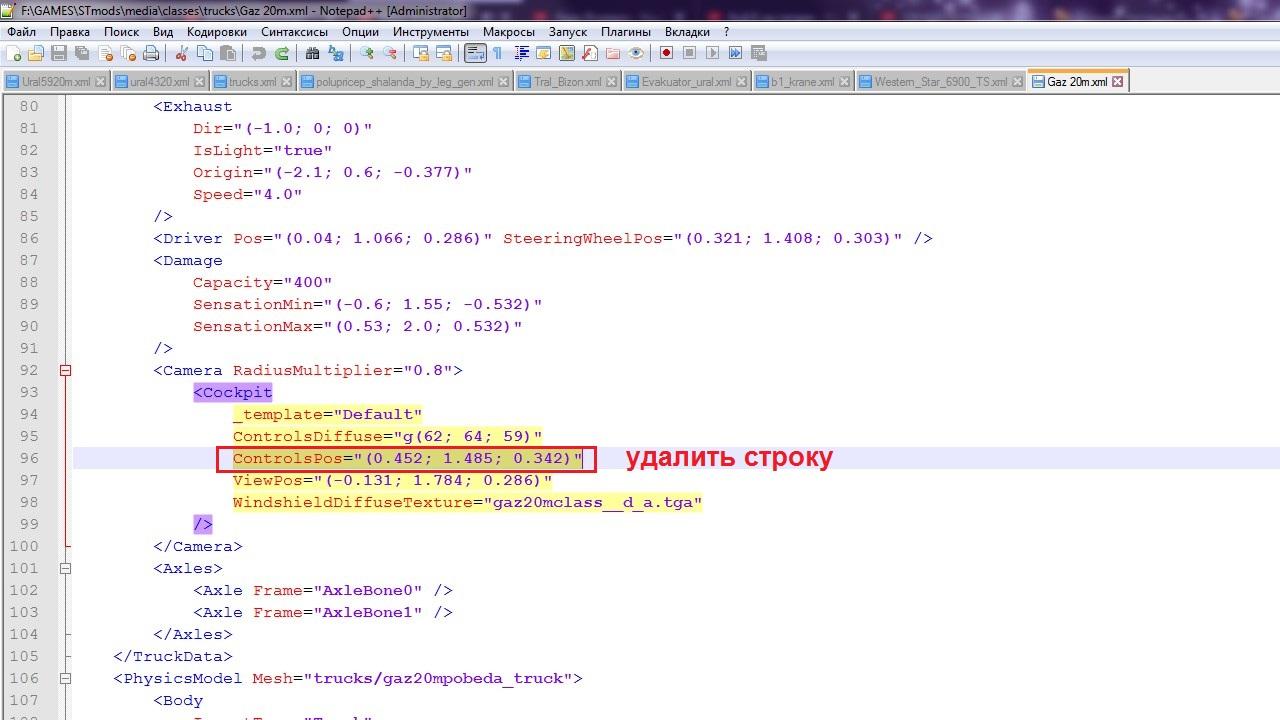Toggle the indent guide toolbar button
The image size is (1280, 720).
(x=521, y=53)
